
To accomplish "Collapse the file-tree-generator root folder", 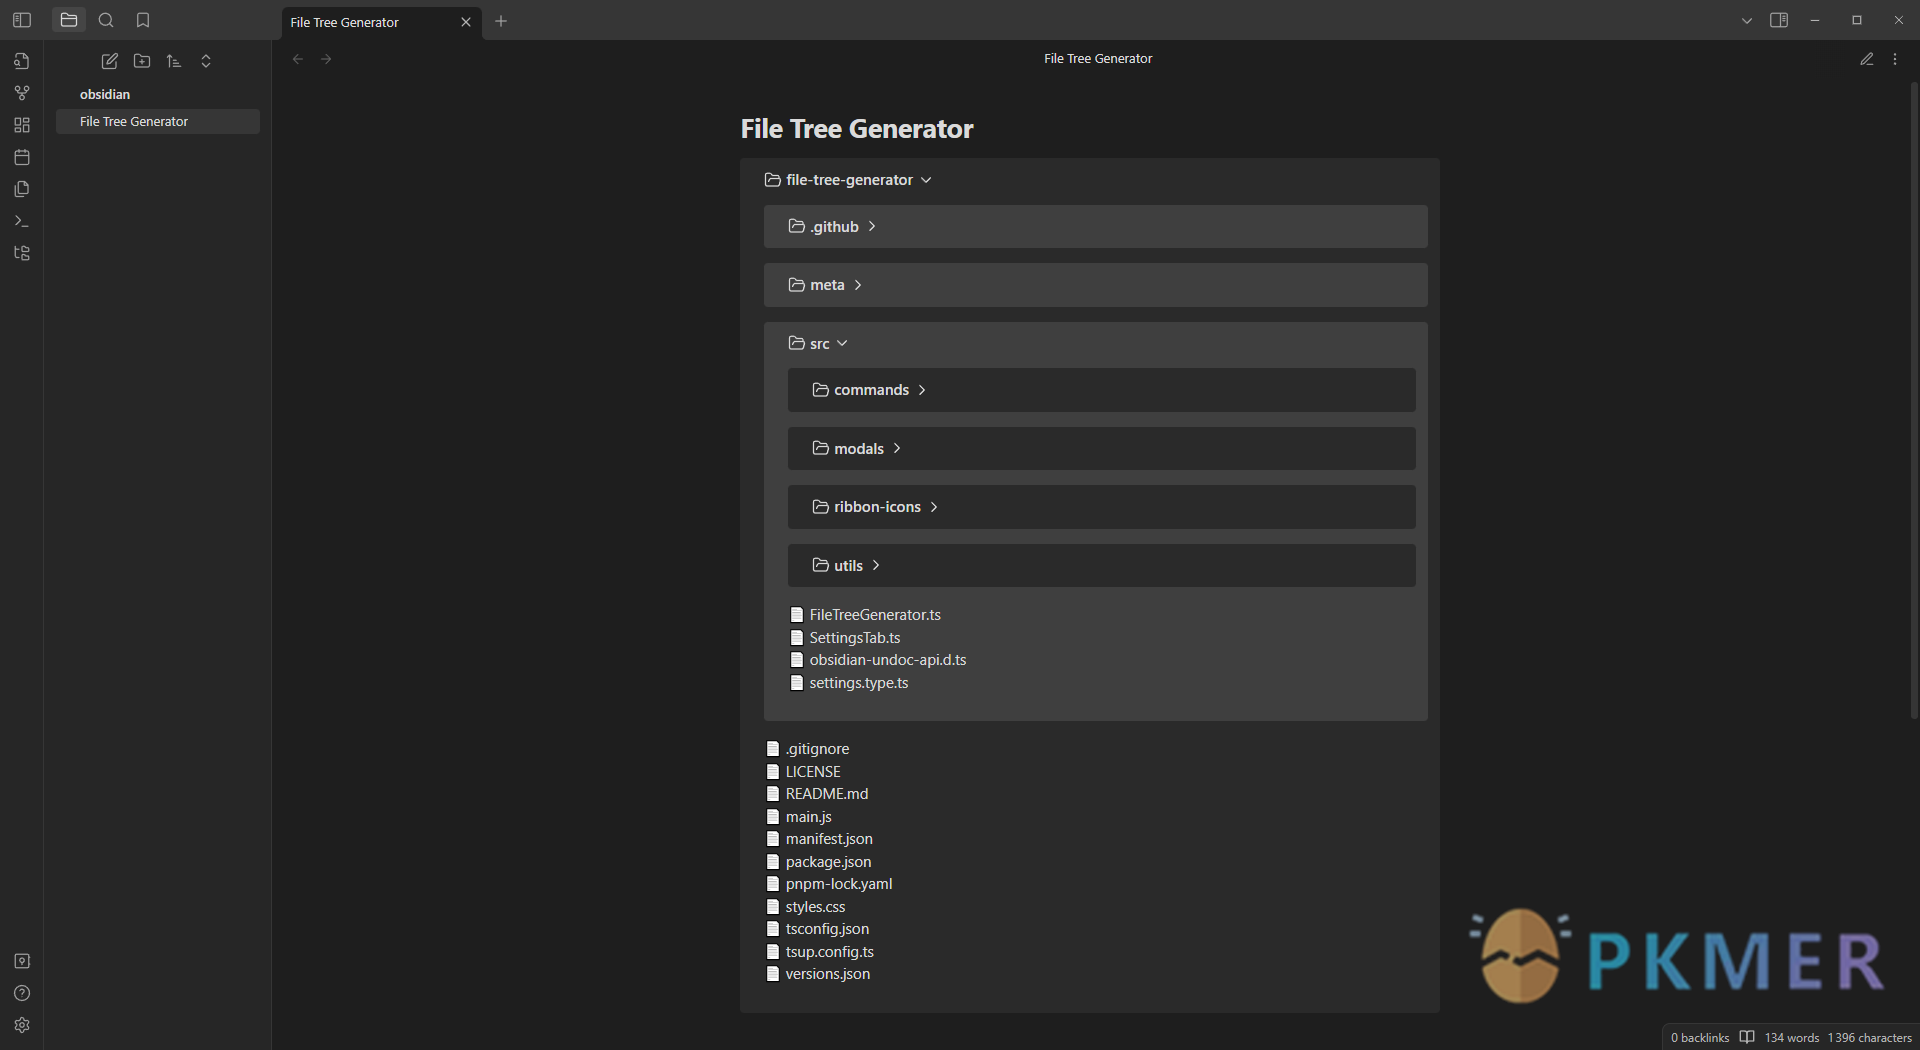I will pos(848,180).
